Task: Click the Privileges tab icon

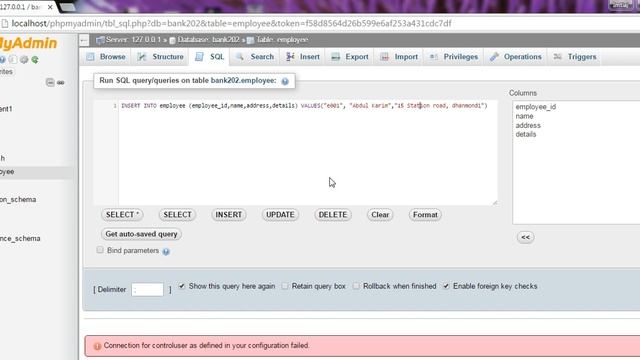Action: point(433,57)
